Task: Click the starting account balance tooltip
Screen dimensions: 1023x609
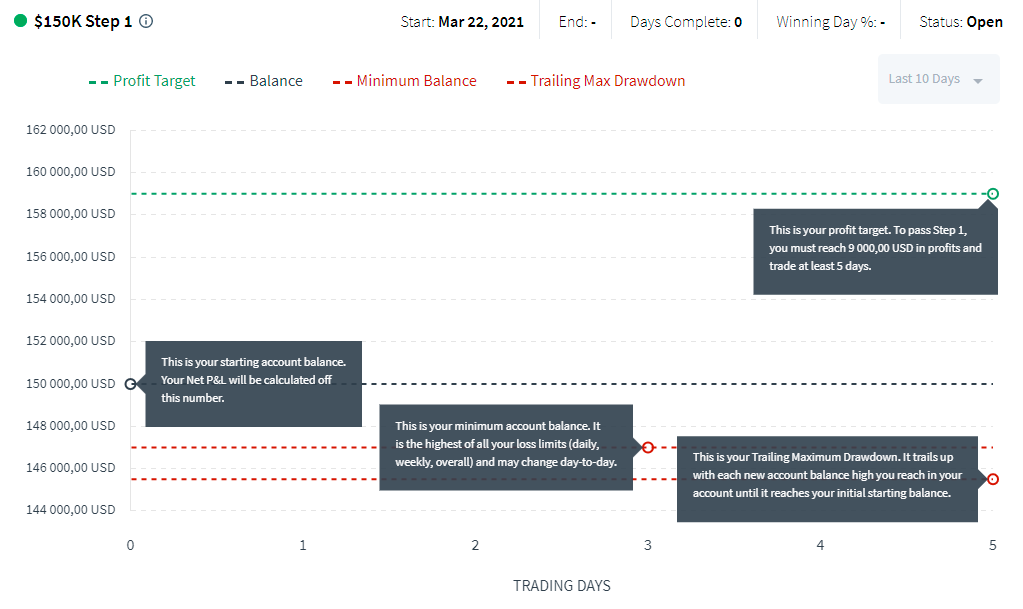Action: point(253,384)
